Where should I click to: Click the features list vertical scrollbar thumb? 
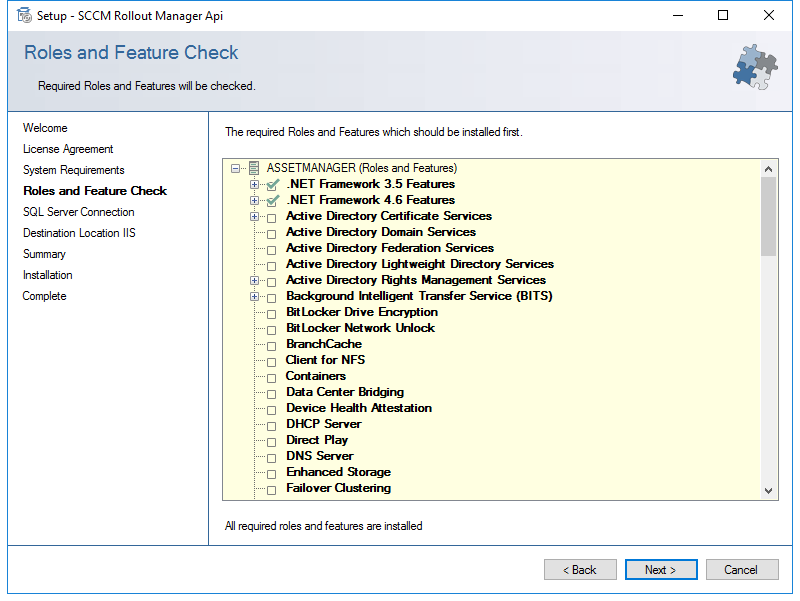point(768,216)
